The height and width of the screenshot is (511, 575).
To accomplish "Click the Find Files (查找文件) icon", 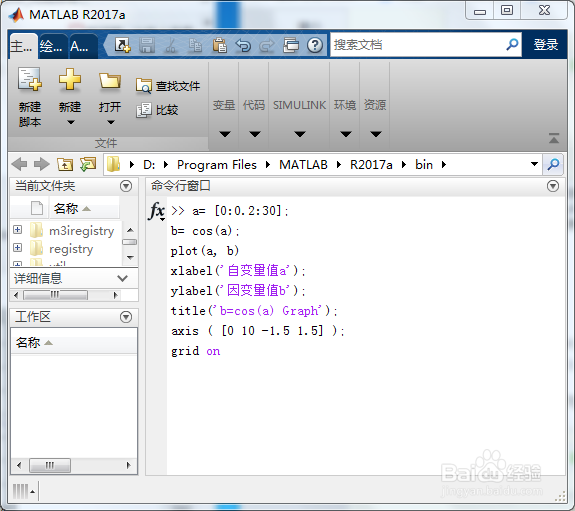I will coord(143,85).
